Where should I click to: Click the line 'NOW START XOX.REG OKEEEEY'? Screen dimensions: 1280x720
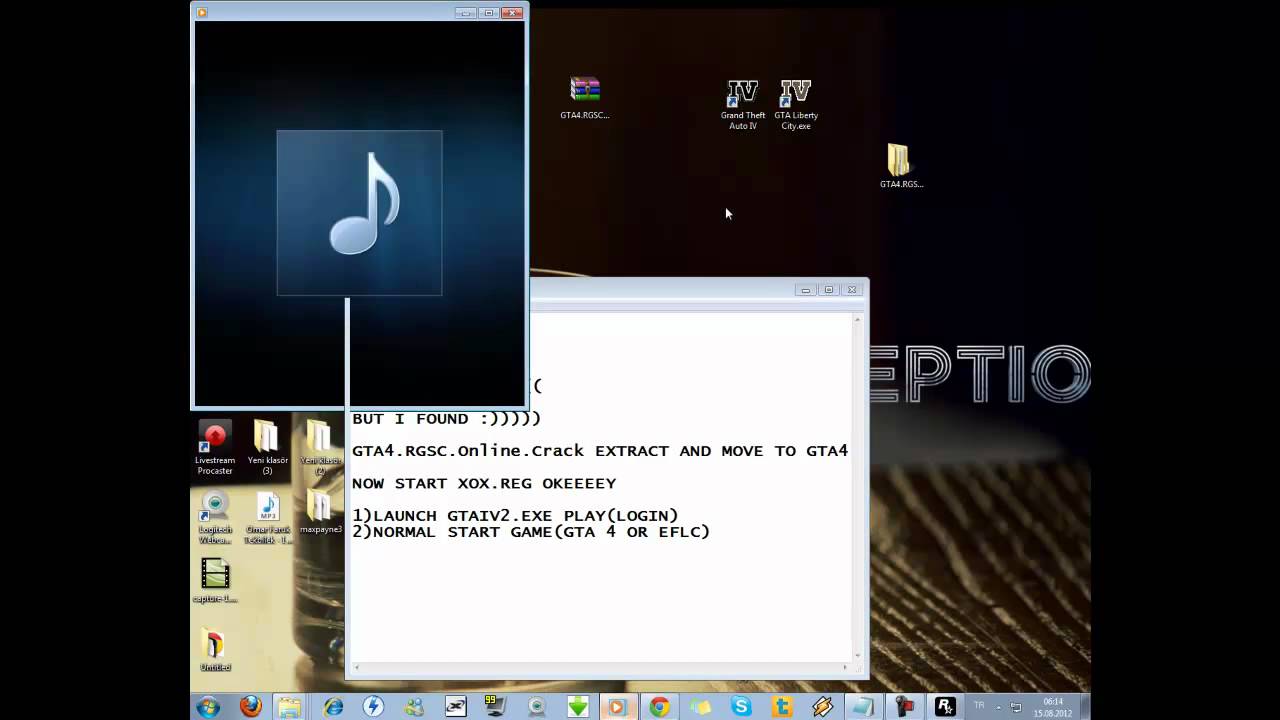tap(484, 484)
